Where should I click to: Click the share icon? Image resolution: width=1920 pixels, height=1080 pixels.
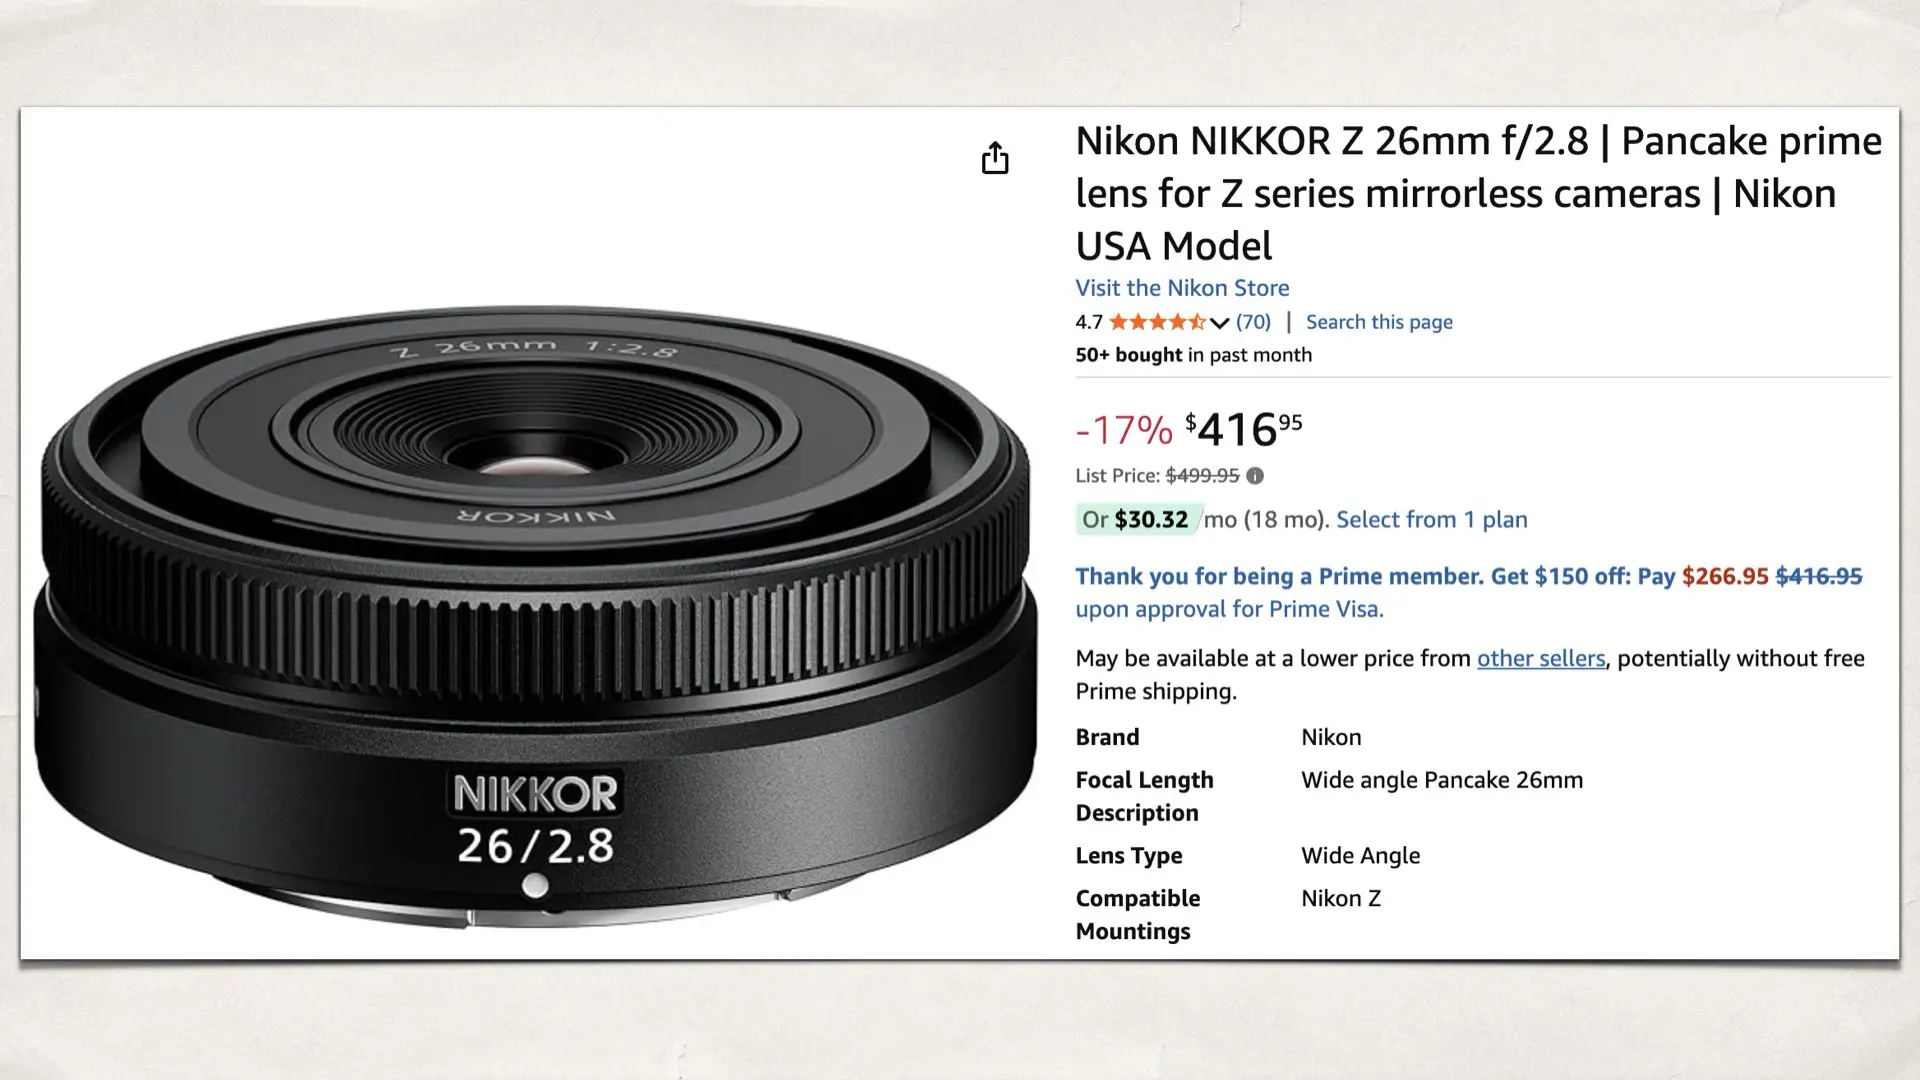click(995, 158)
